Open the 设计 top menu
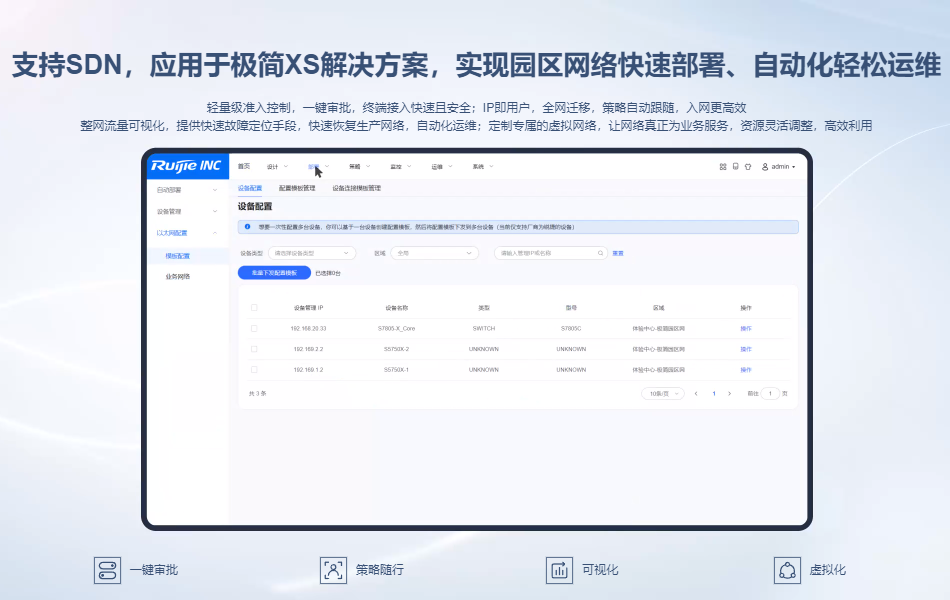 (x=276, y=166)
